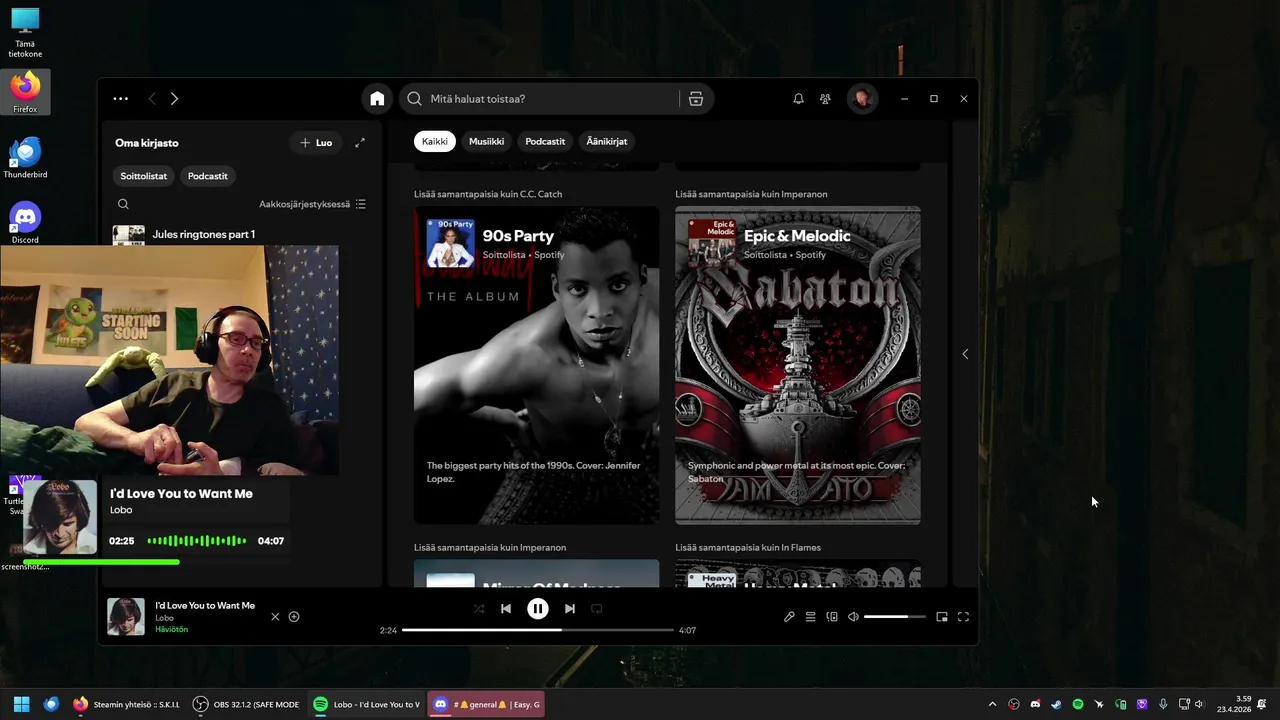Show lyrics with microphone icon

click(x=789, y=617)
